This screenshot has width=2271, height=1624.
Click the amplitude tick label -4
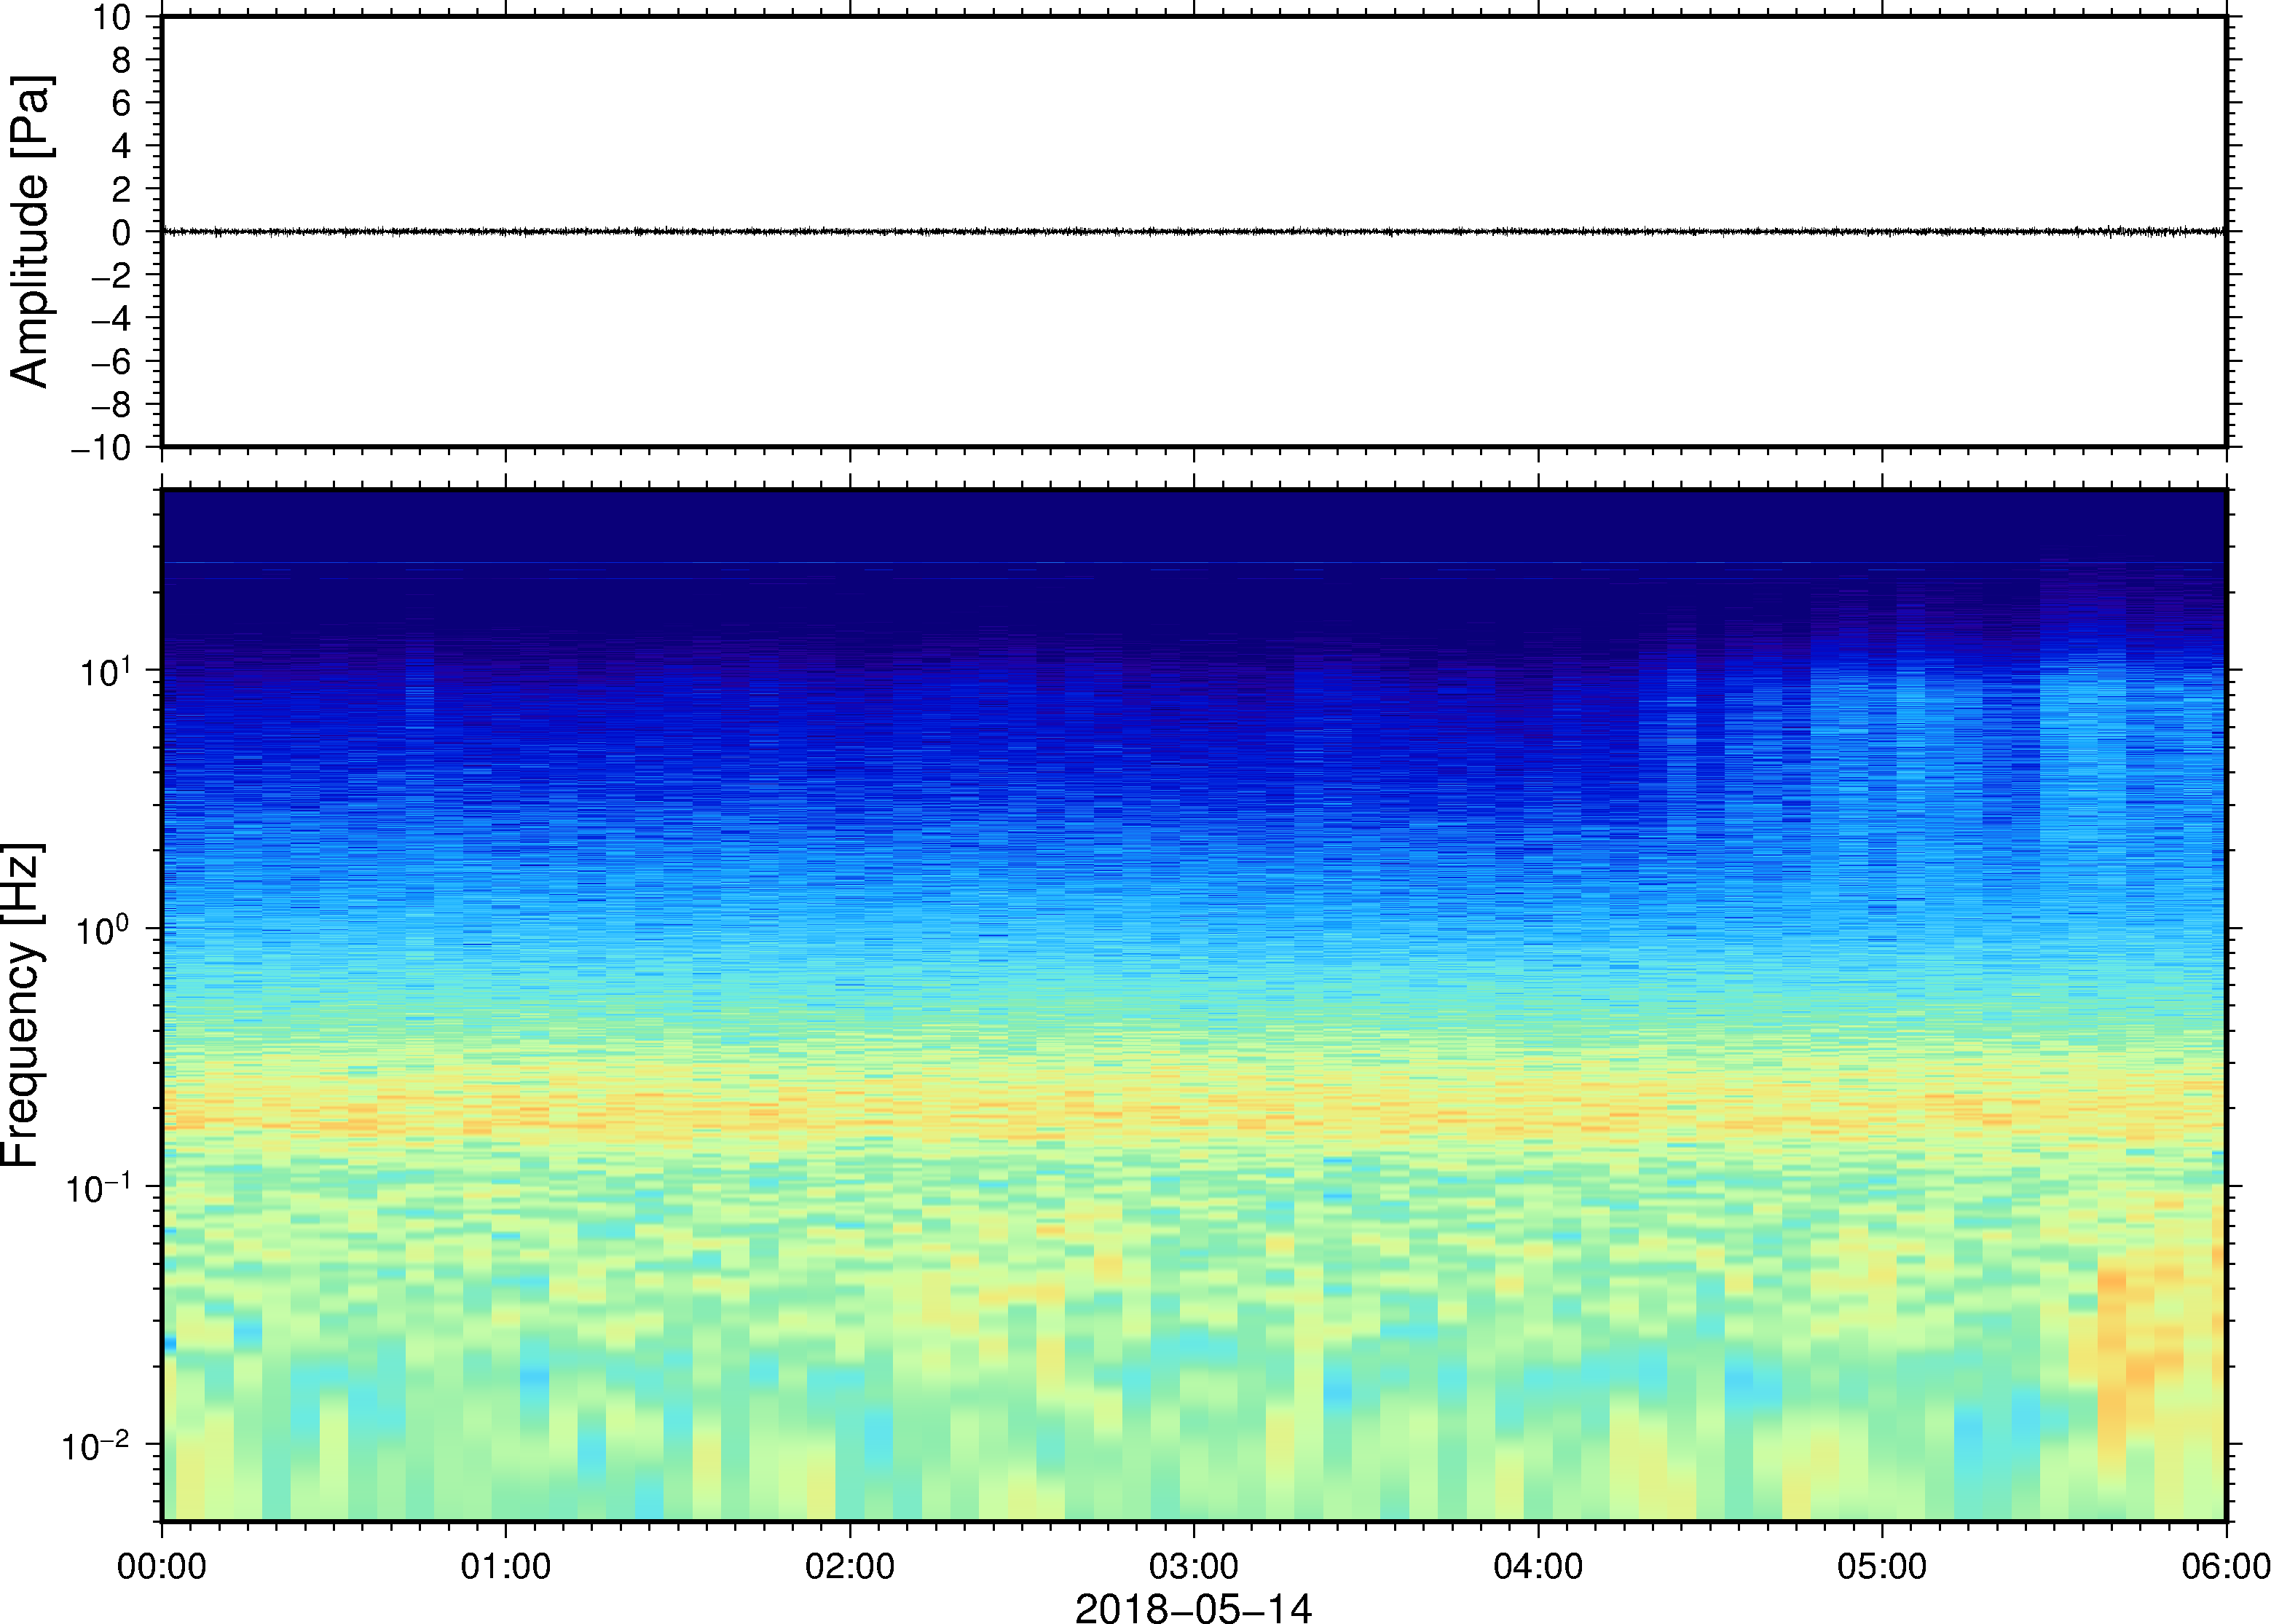tap(111, 318)
